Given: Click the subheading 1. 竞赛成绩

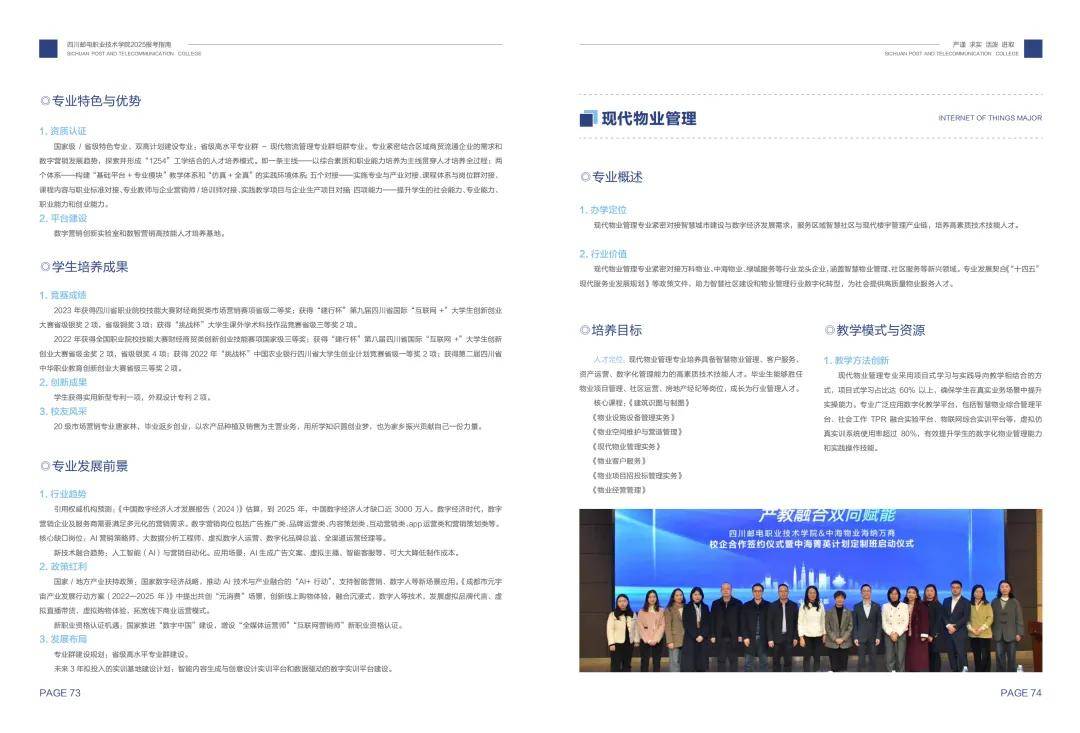Looking at the screenshot, I should [63, 295].
